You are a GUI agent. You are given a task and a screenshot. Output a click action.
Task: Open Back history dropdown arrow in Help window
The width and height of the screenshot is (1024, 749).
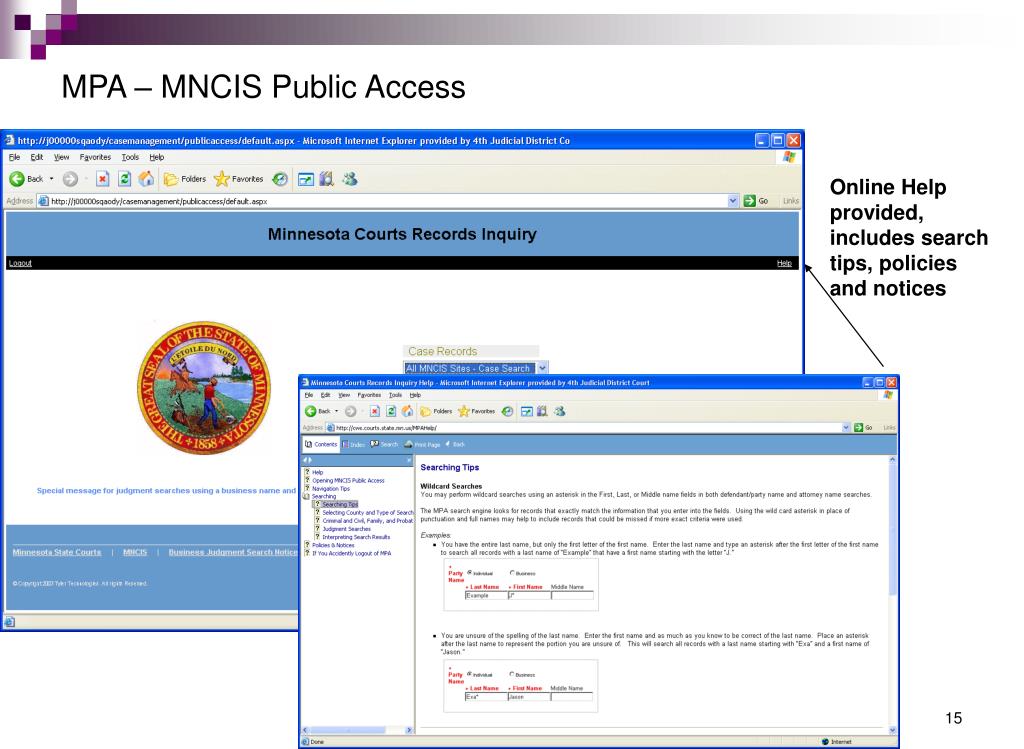[x=336, y=411]
